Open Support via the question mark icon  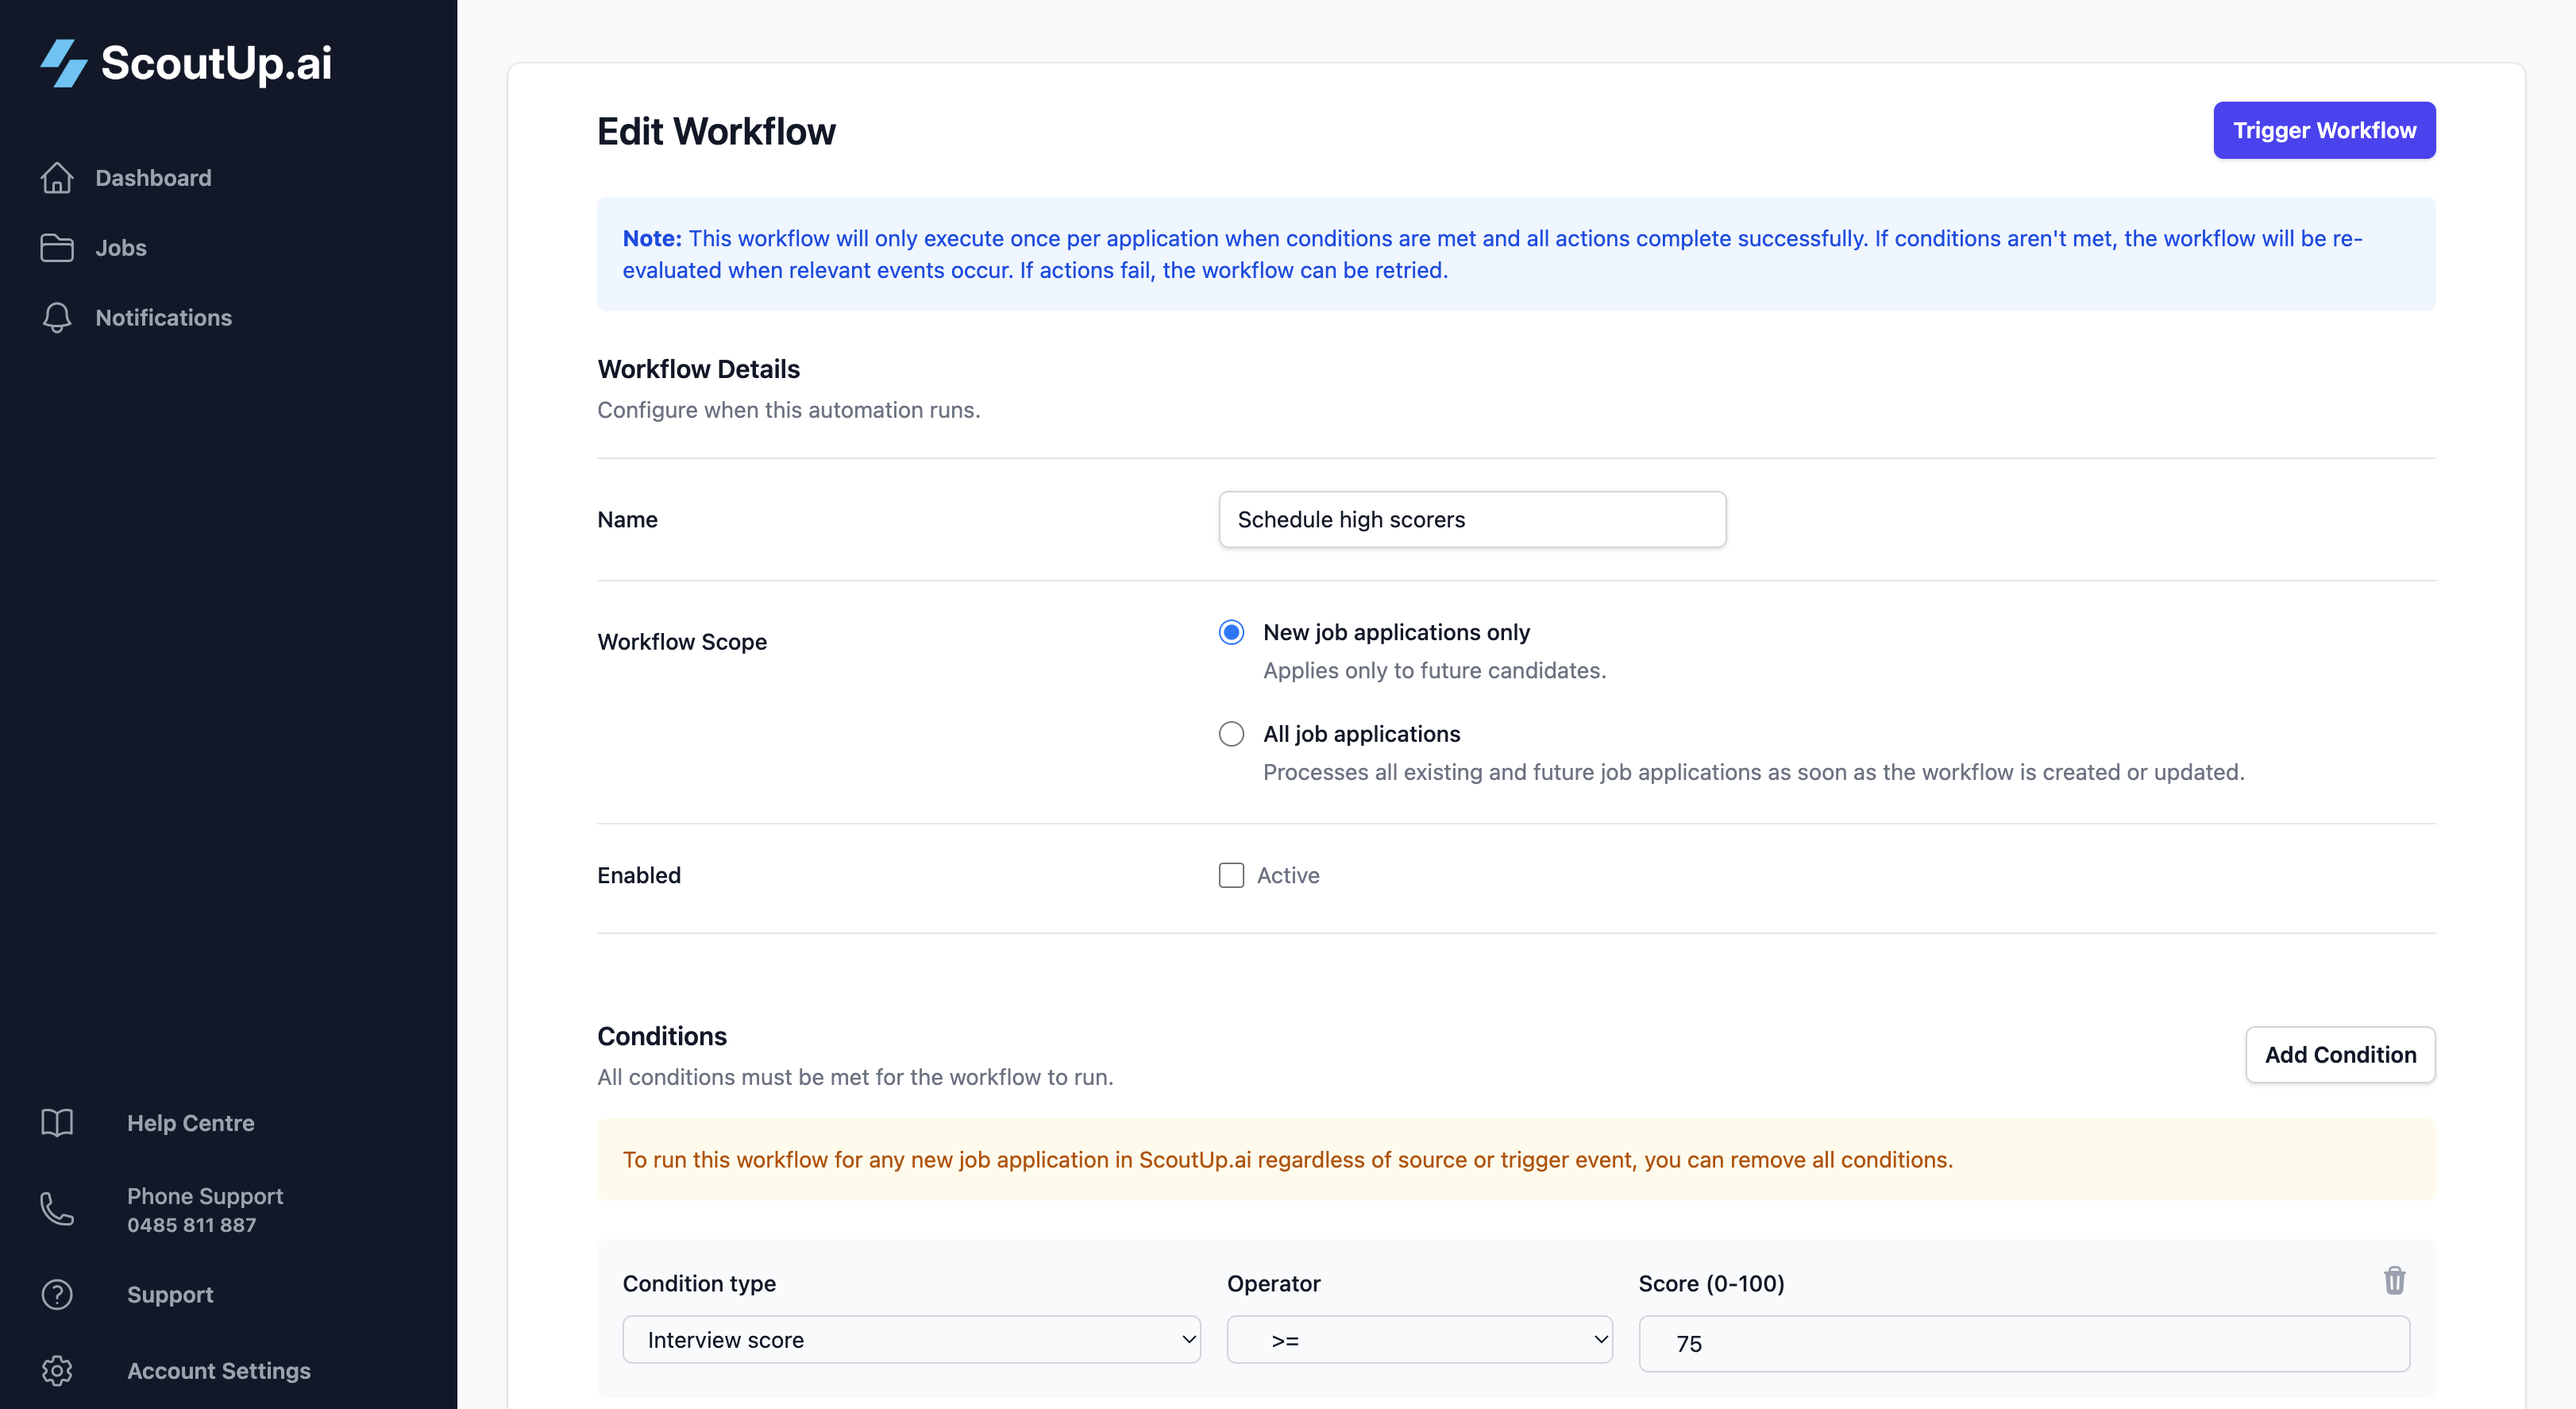pyautogui.click(x=57, y=1295)
